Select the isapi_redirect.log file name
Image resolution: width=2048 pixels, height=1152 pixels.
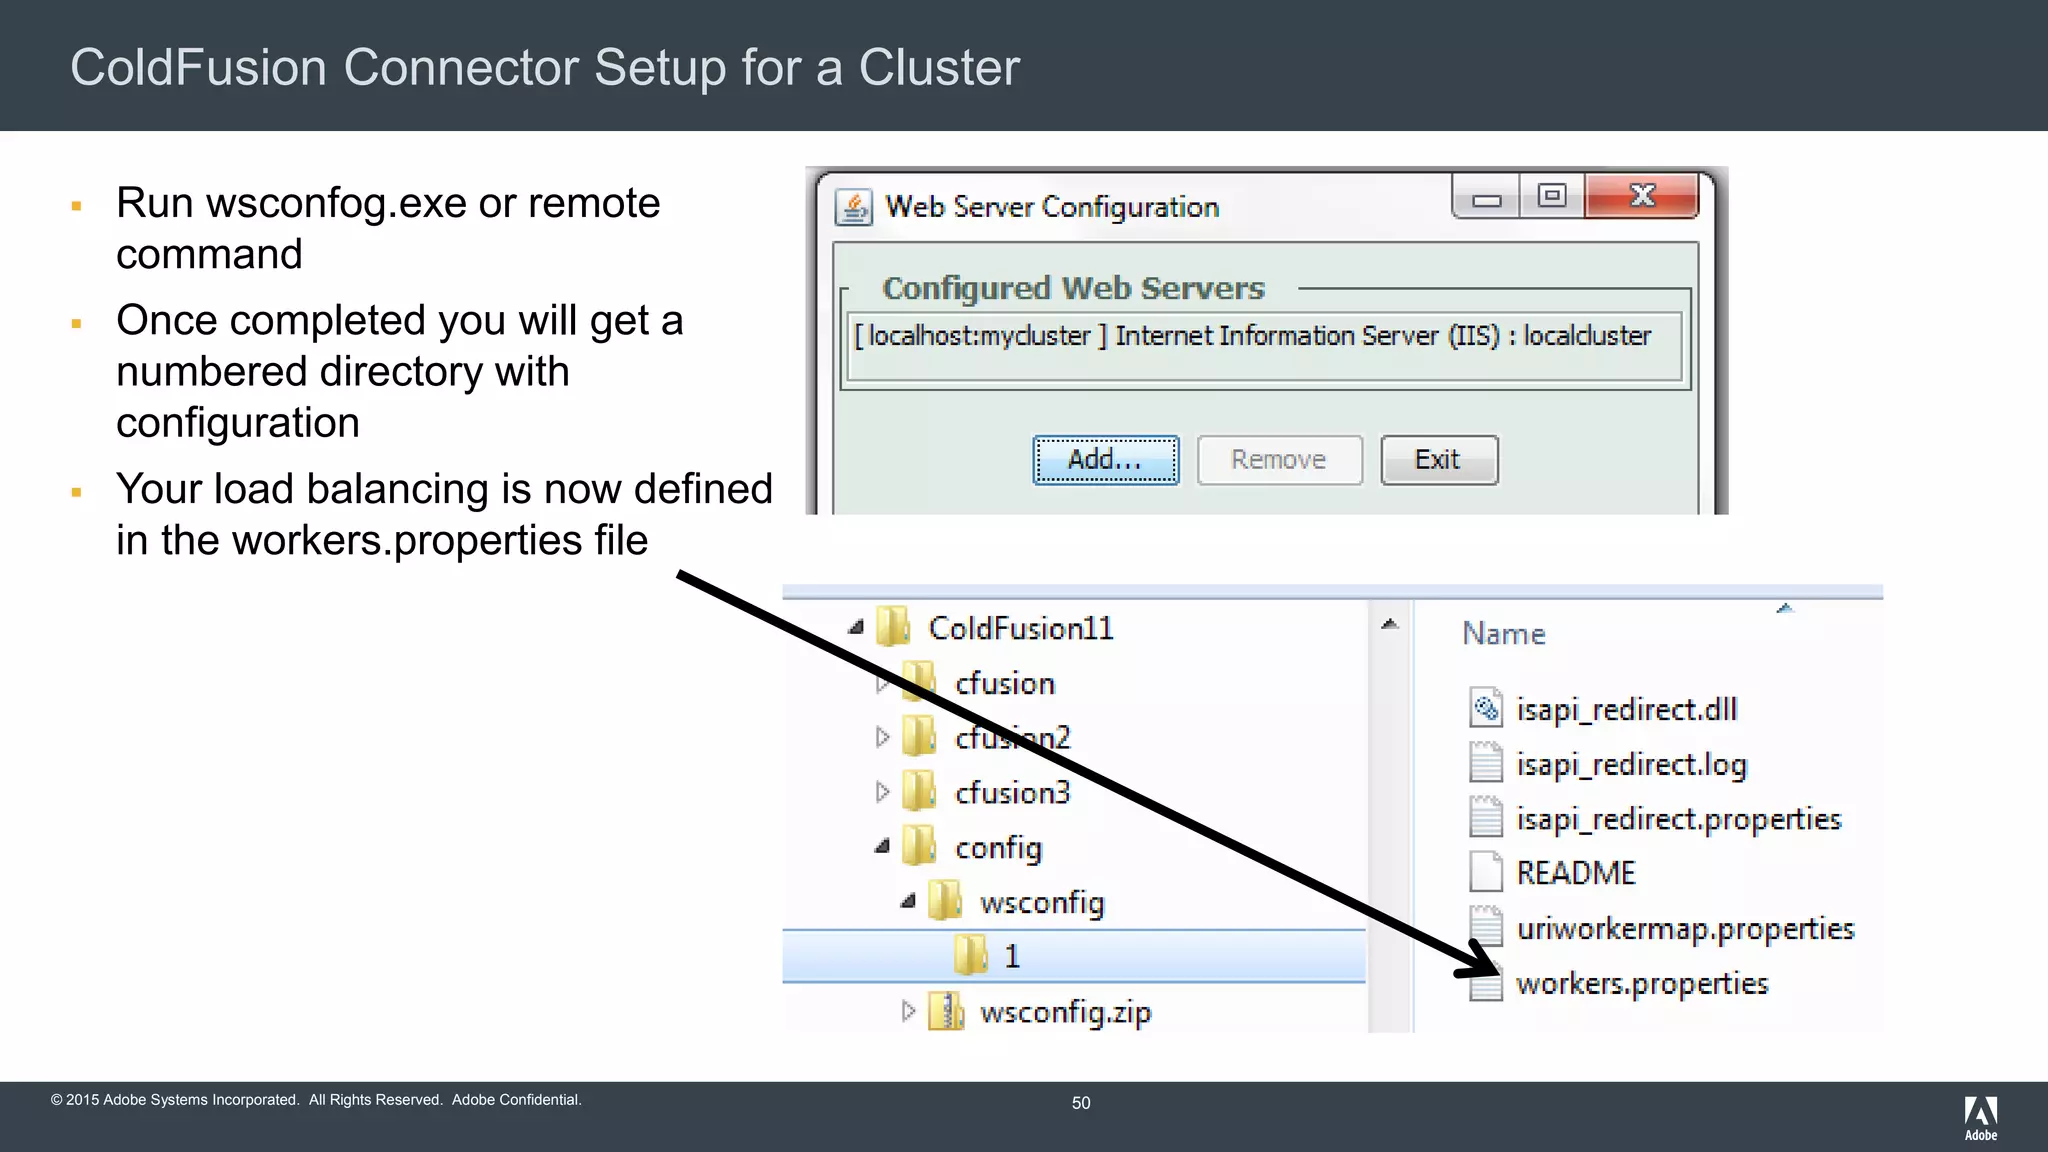(1632, 765)
